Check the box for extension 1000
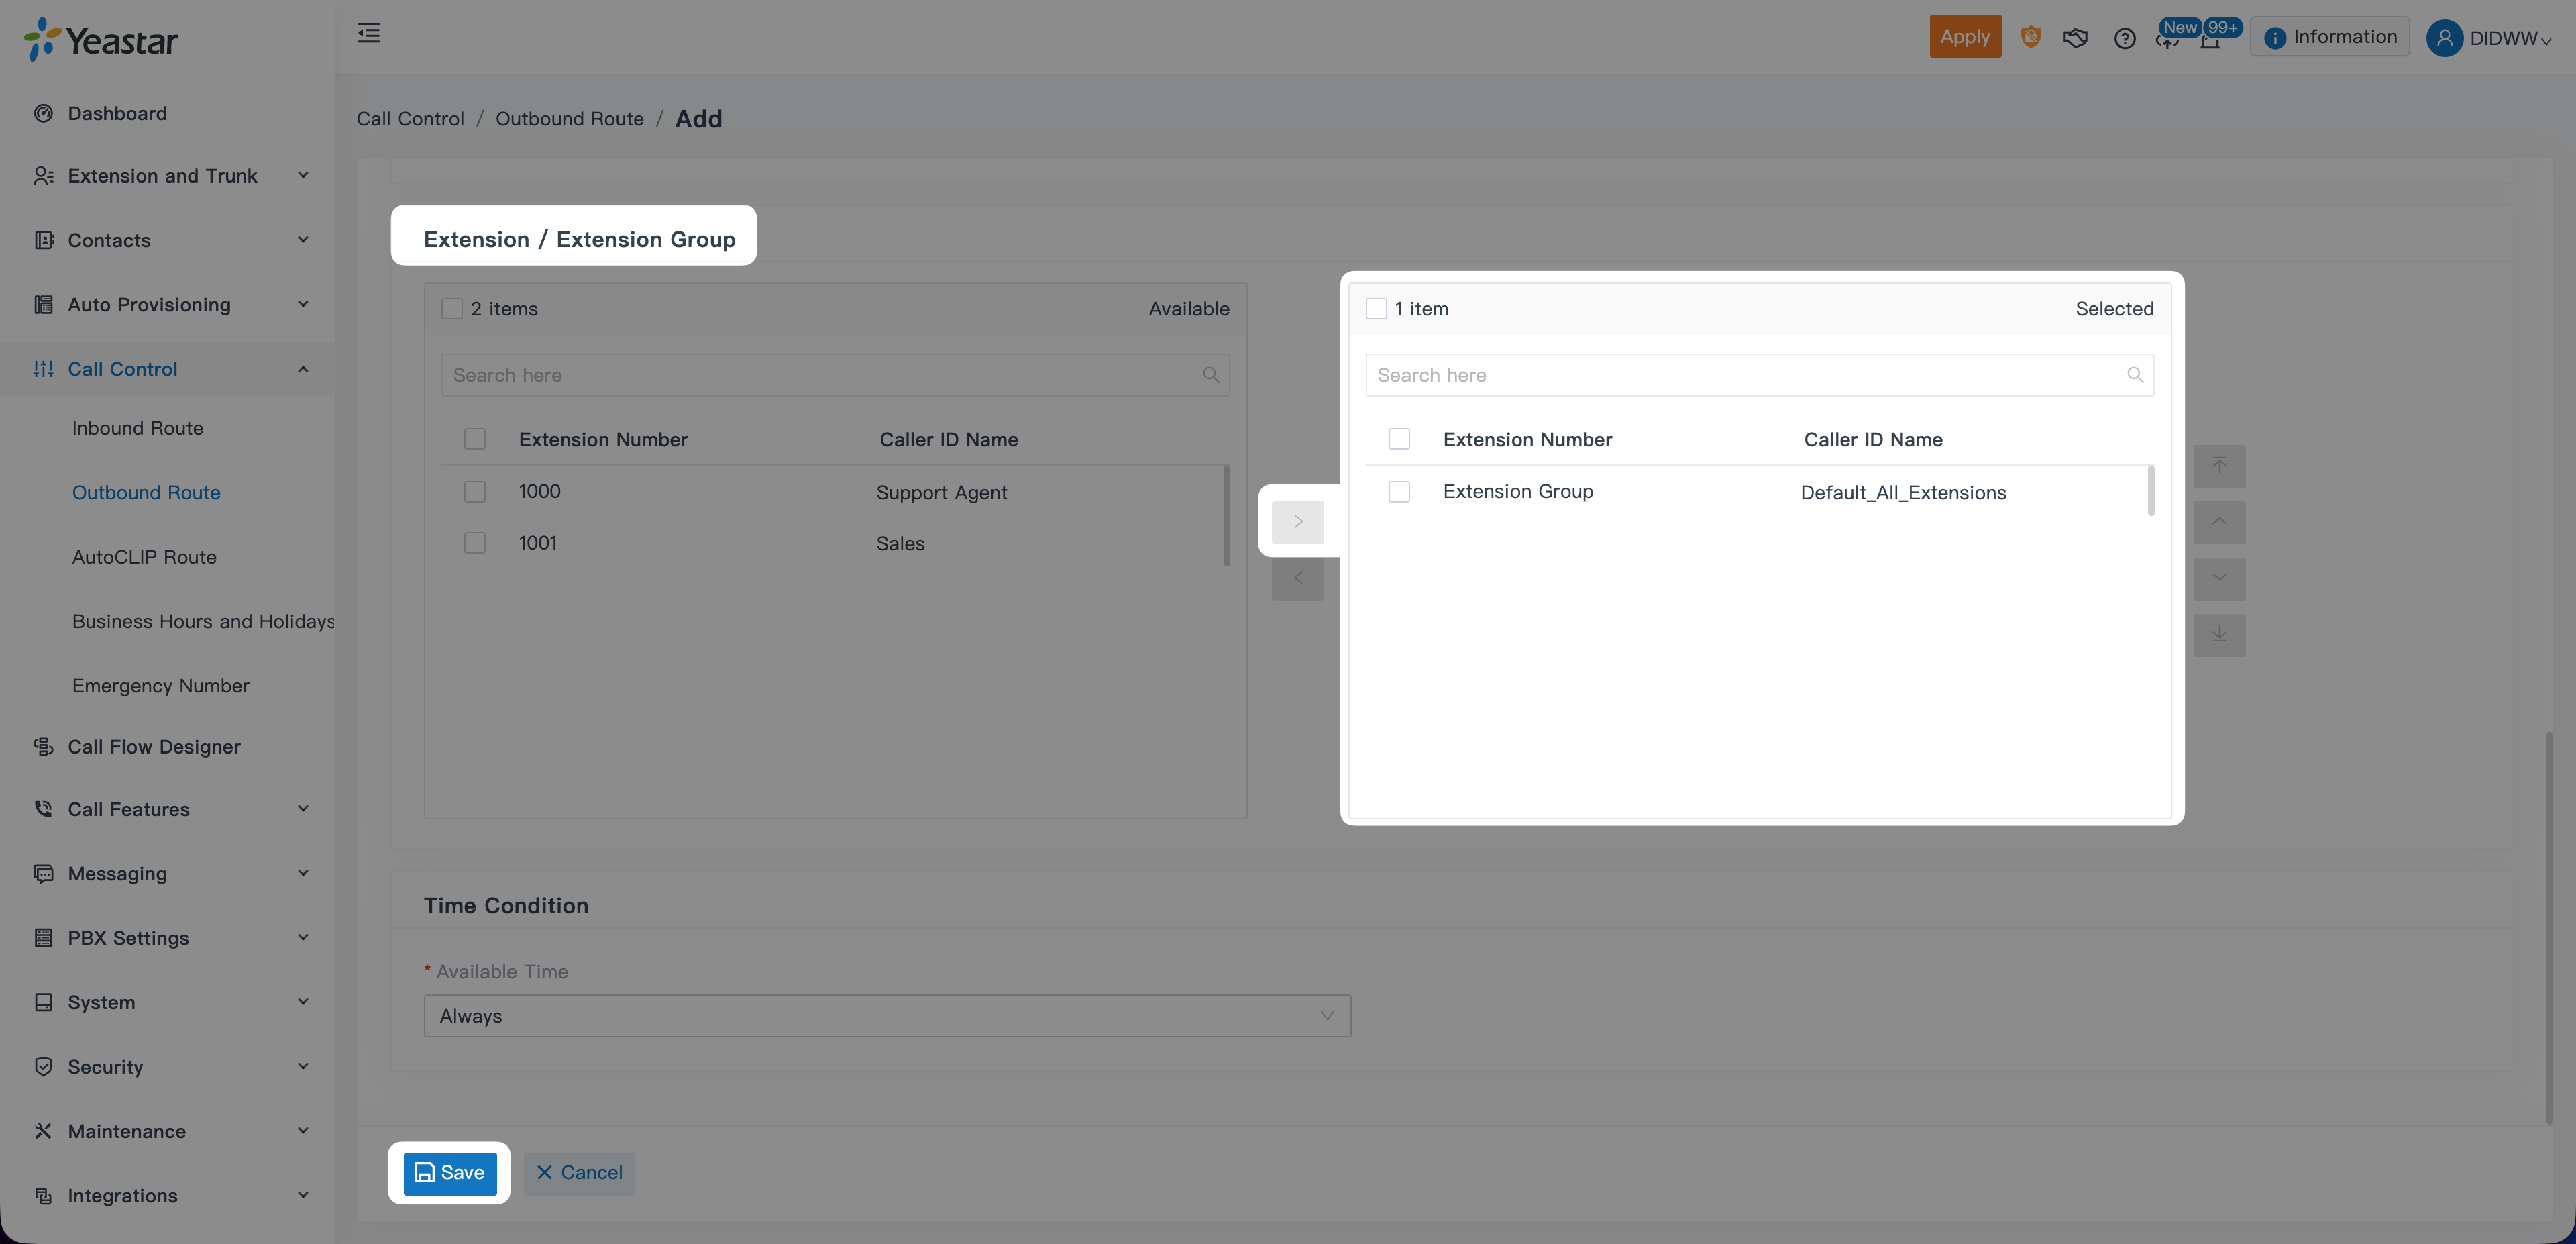Viewport: 2576px width, 1244px height. [x=475, y=492]
